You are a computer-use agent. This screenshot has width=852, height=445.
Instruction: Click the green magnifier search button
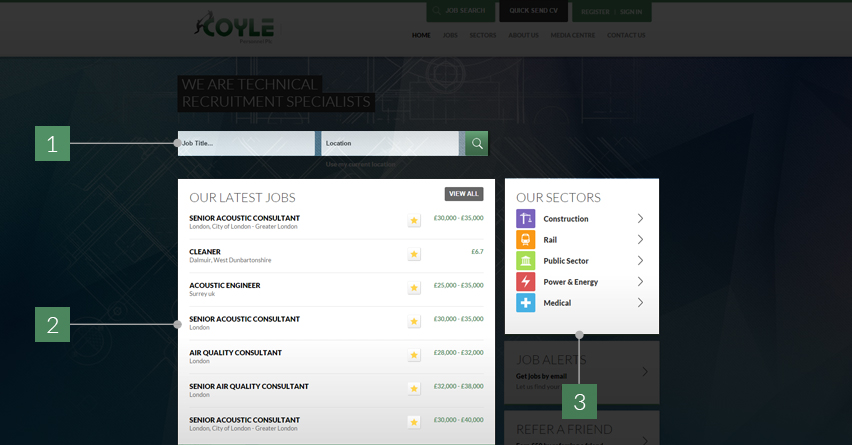(x=477, y=143)
